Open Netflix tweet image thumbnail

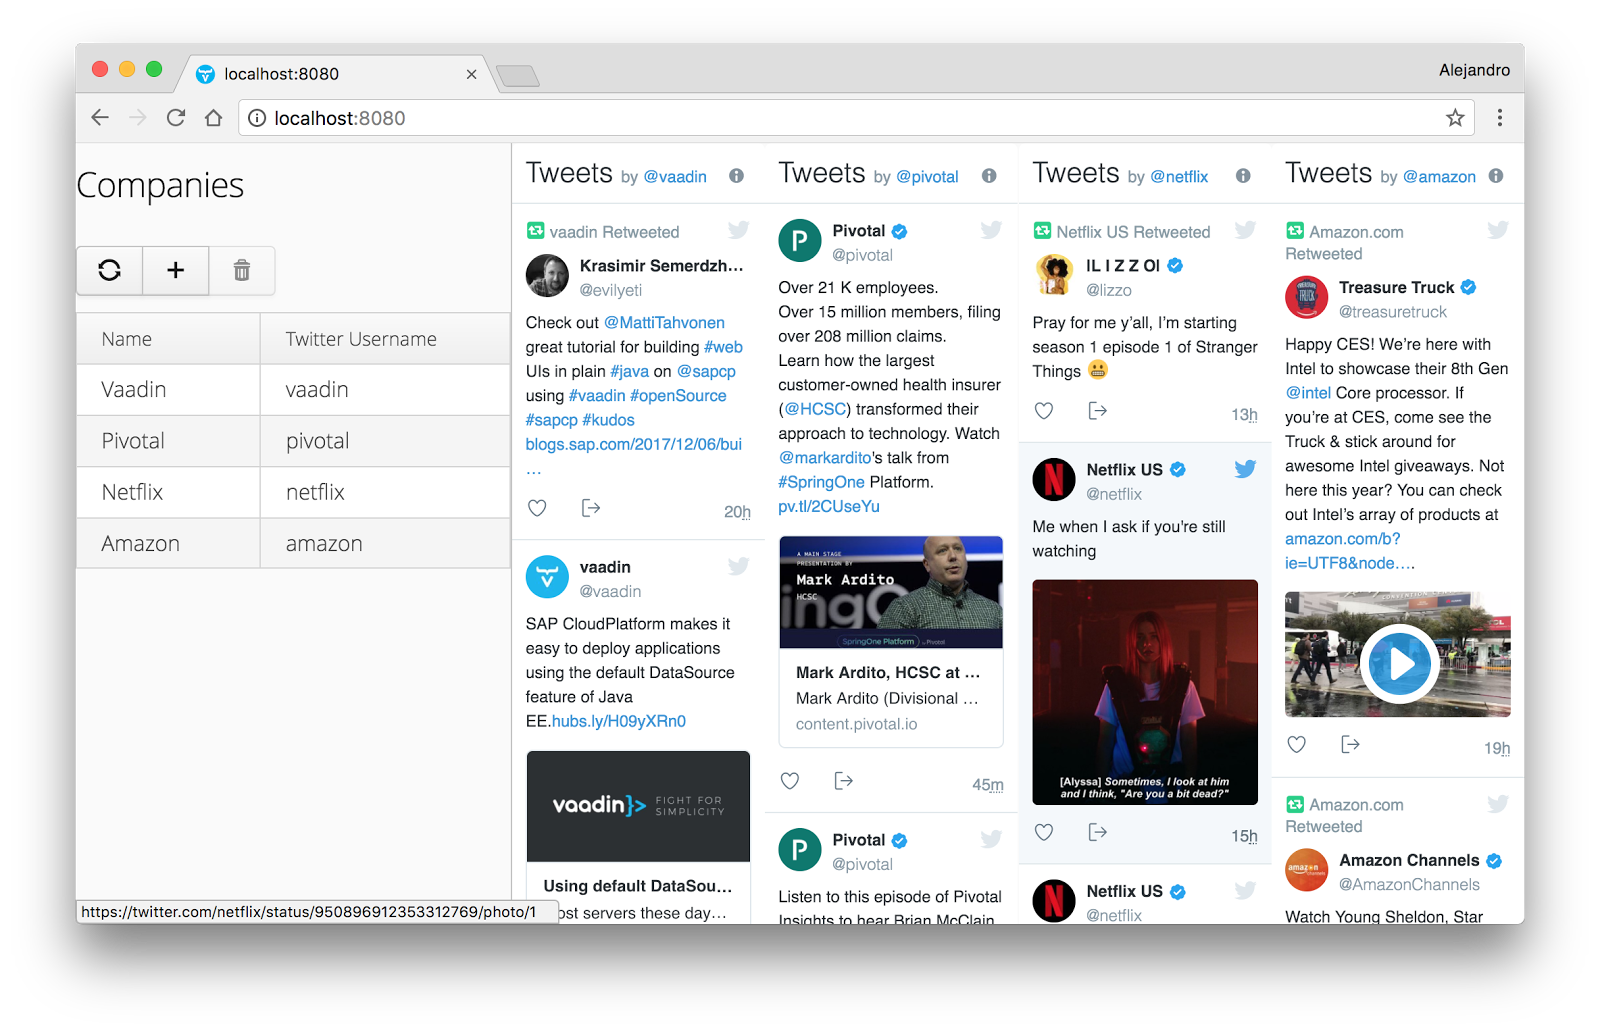(1145, 692)
